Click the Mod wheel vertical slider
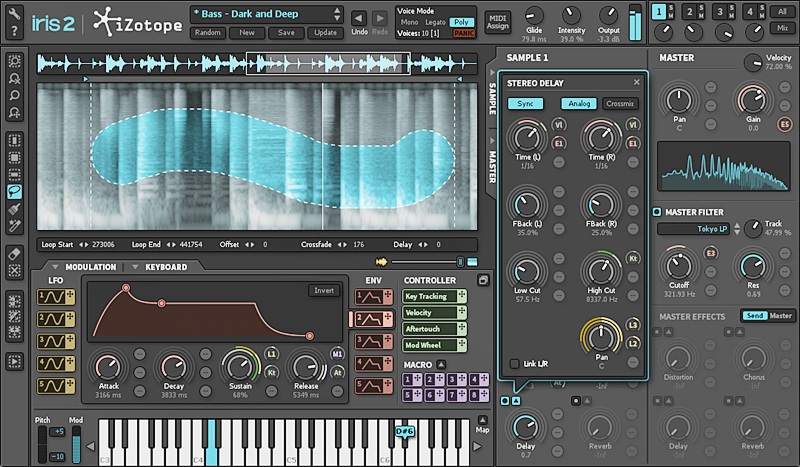Viewport: 800px width, 467px height. tap(76, 444)
